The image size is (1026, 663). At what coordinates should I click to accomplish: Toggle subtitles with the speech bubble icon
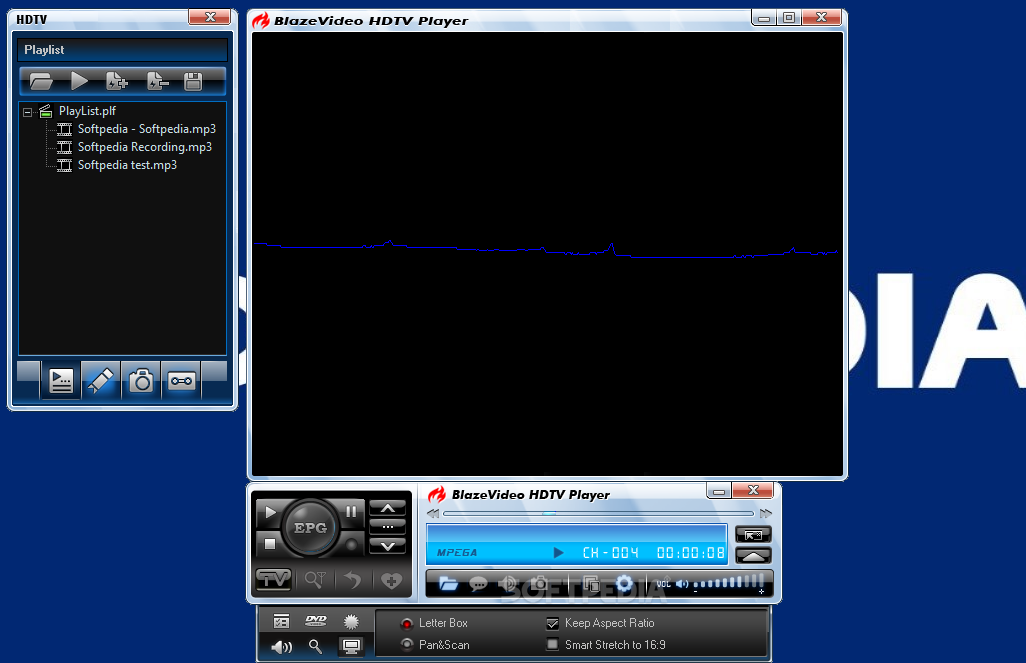[478, 583]
